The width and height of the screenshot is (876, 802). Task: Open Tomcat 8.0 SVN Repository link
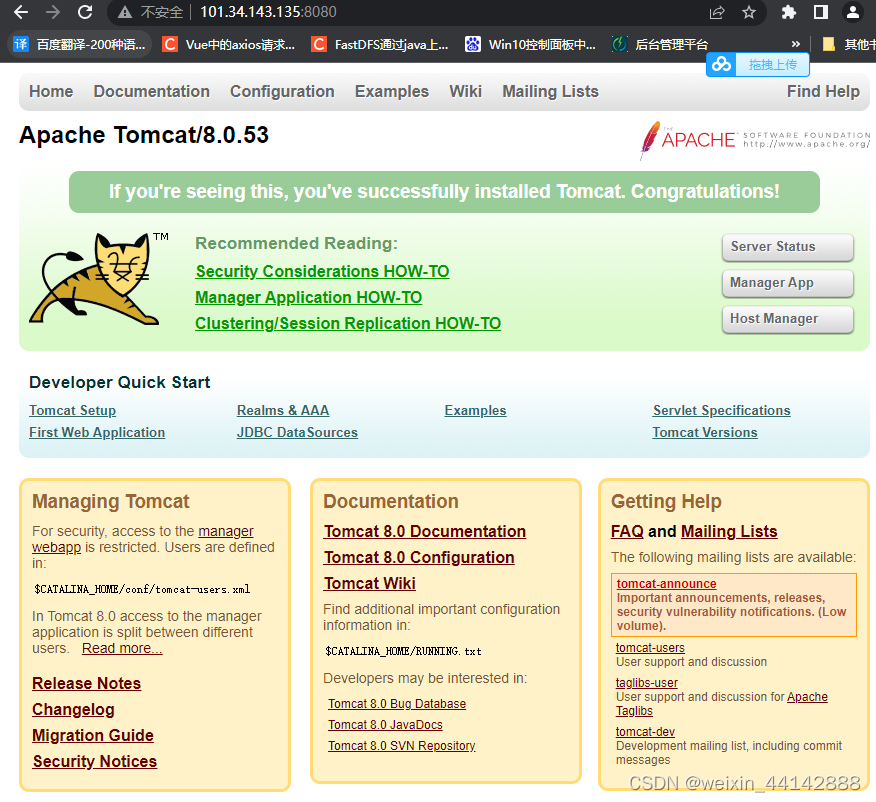pos(402,746)
